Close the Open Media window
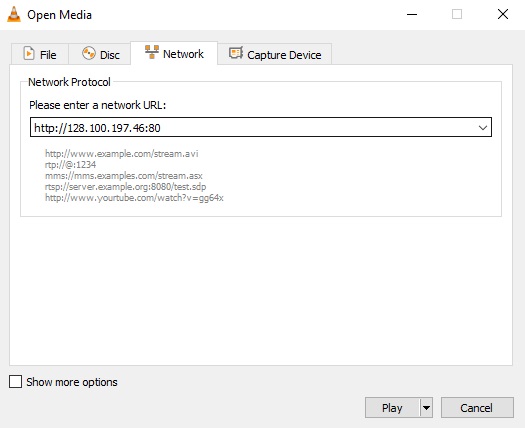This screenshot has height=428, width=525. click(503, 14)
